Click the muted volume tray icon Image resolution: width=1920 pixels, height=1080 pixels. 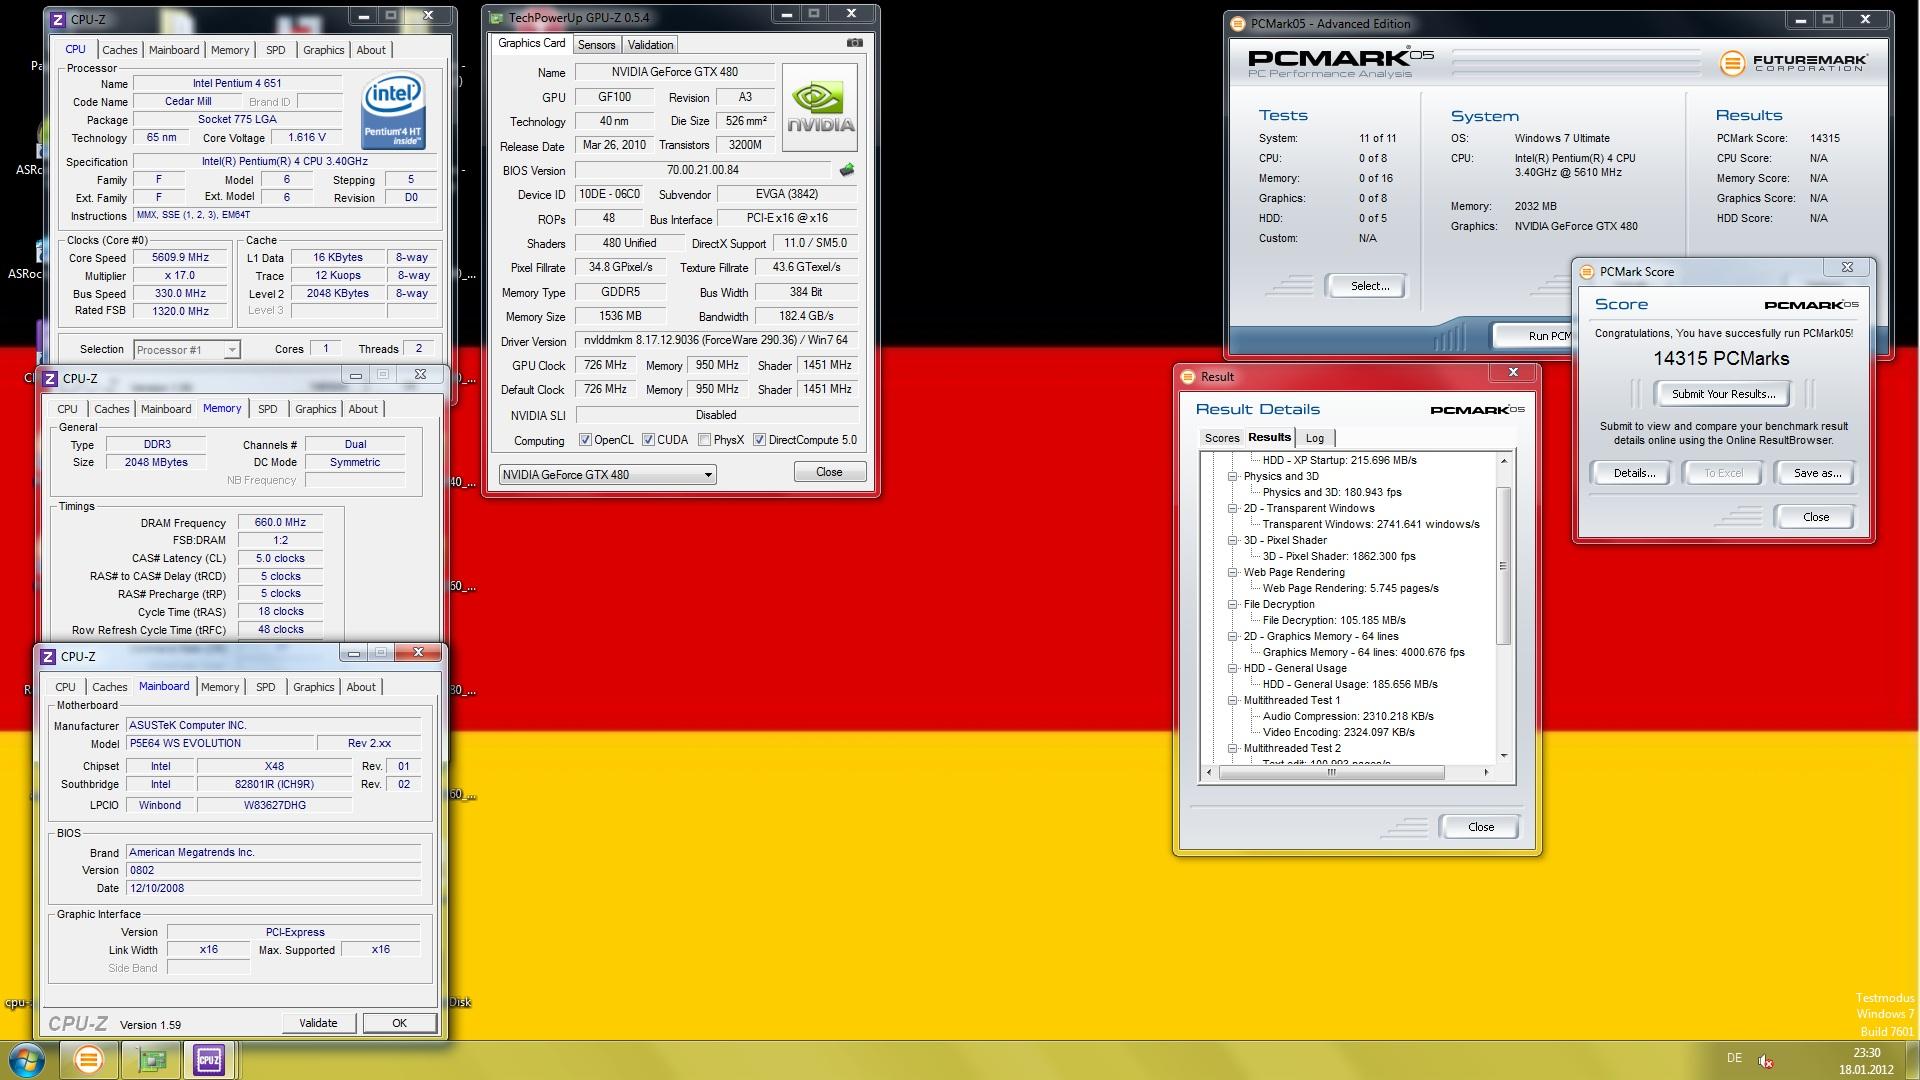coord(1766,1061)
